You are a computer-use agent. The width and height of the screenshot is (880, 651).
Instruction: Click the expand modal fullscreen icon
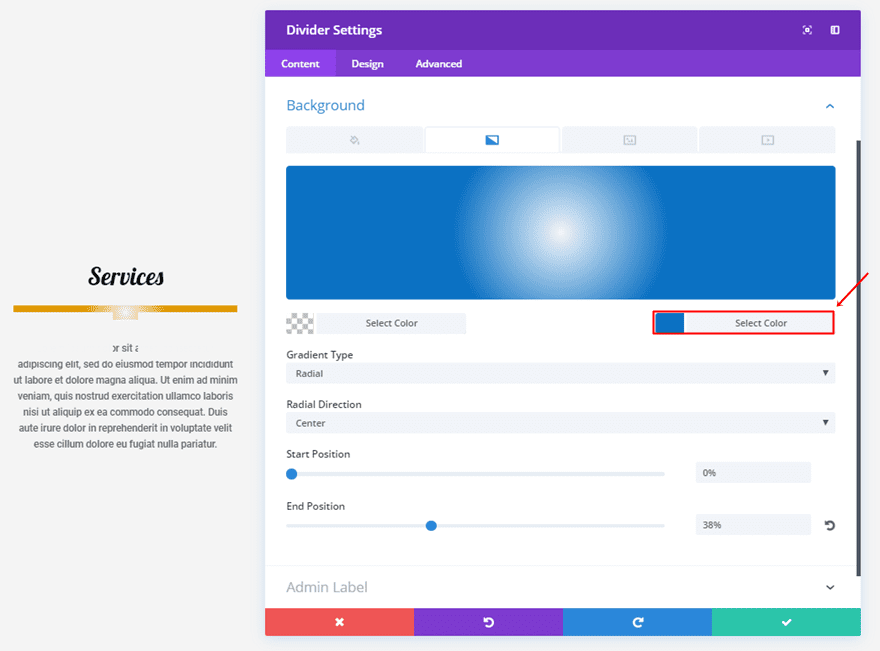(807, 30)
